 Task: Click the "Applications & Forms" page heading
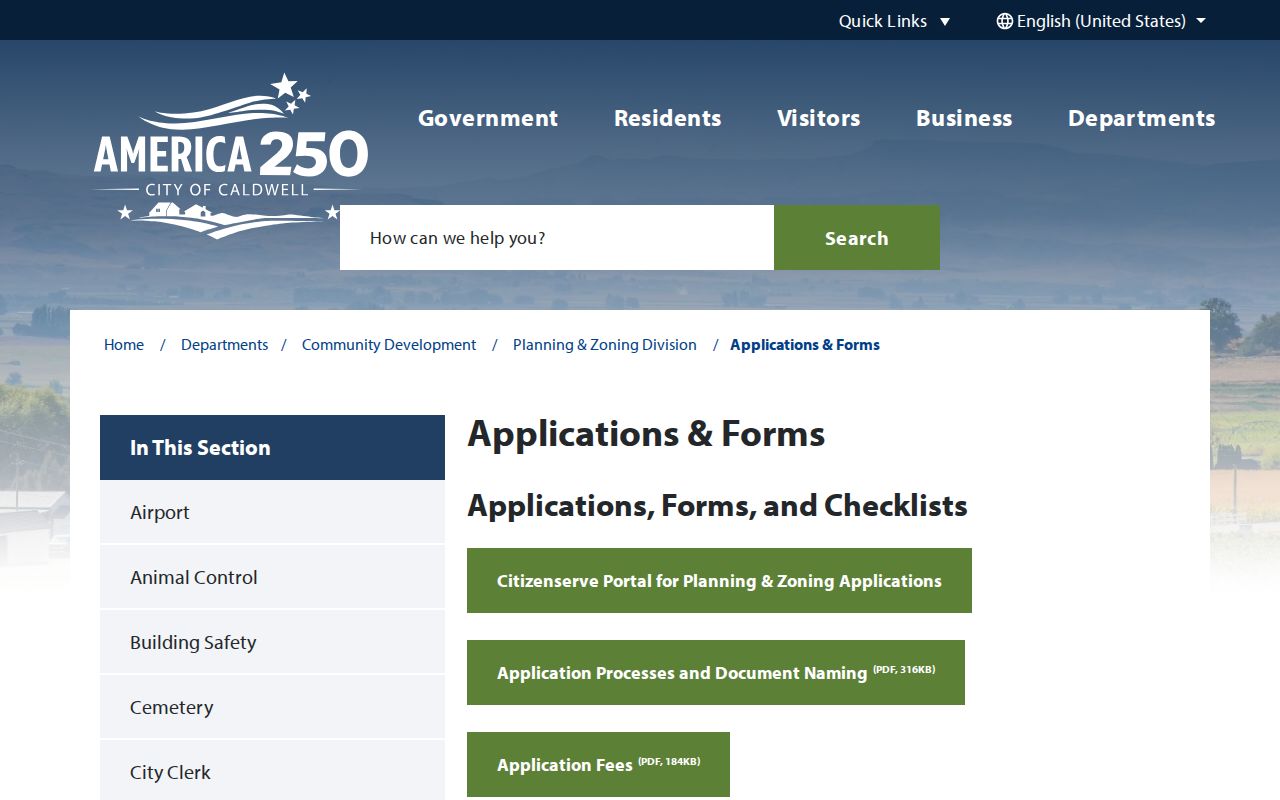click(x=646, y=434)
